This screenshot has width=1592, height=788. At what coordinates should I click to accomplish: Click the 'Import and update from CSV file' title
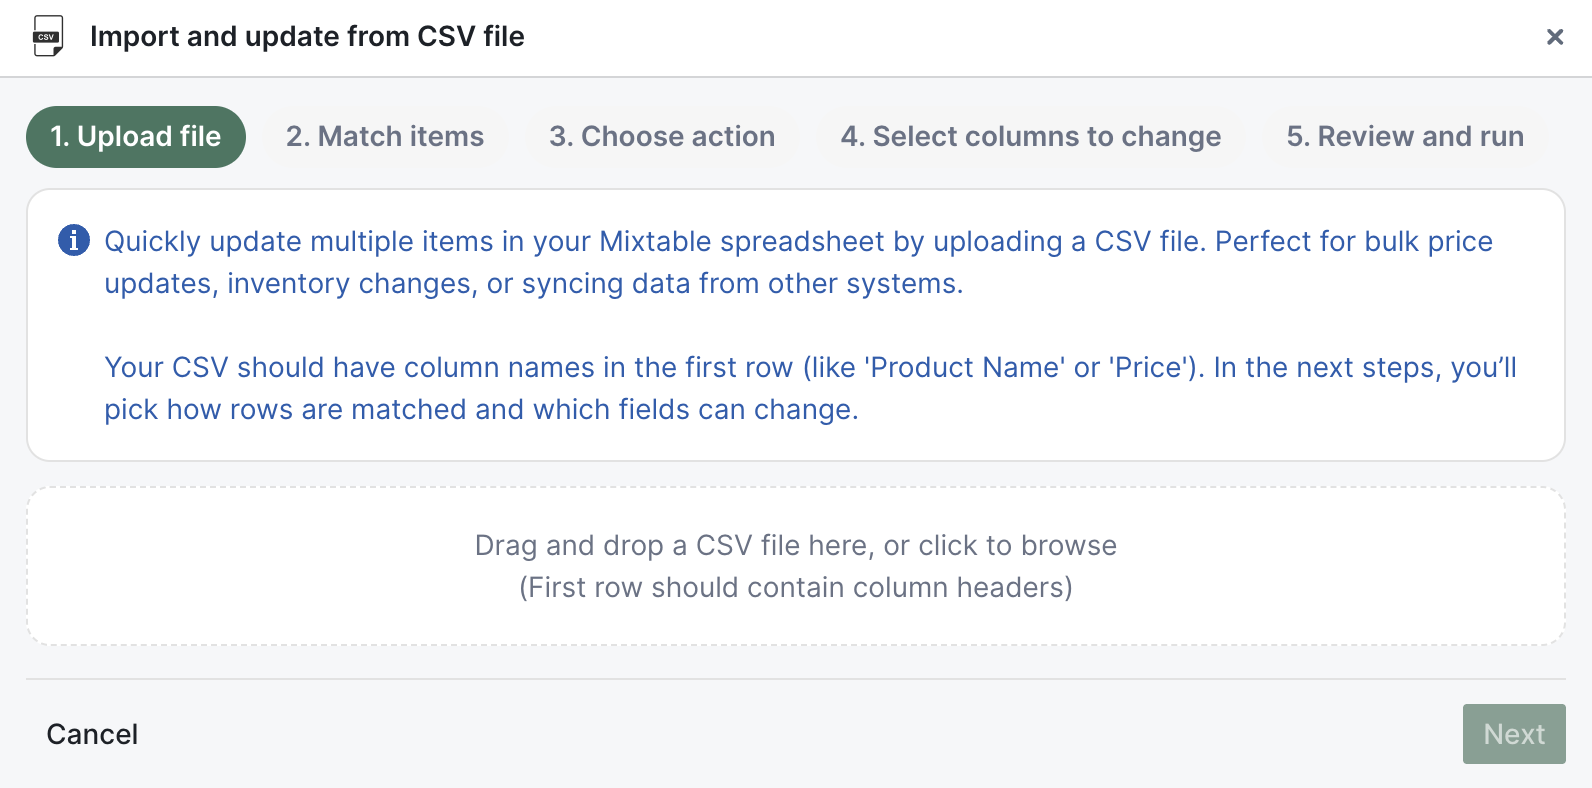[307, 36]
